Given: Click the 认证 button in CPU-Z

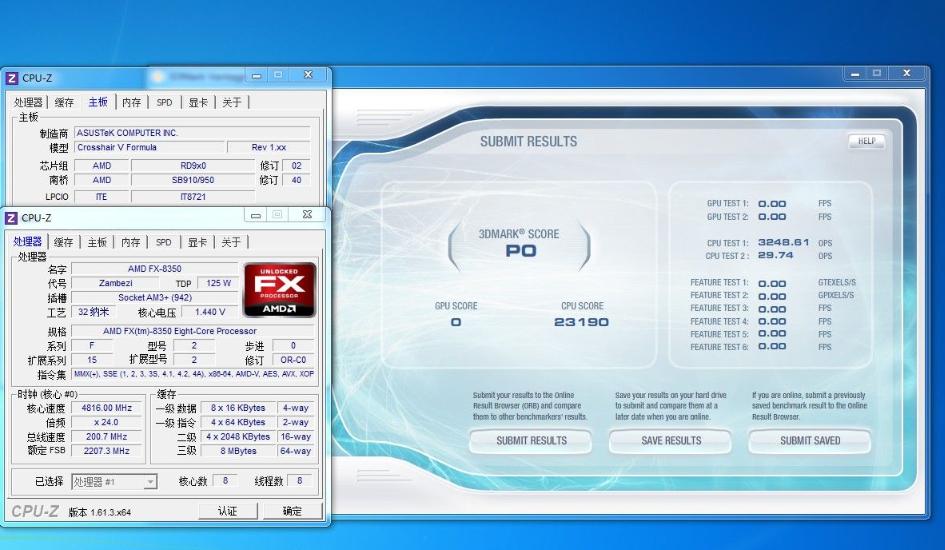Looking at the screenshot, I should tap(228, 511).
